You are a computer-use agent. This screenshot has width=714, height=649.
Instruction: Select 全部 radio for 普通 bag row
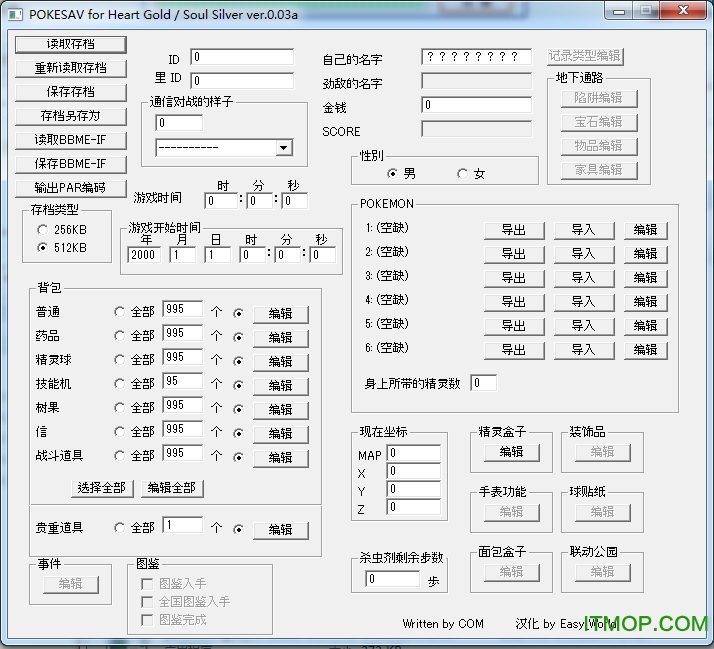tap(119, 312)
